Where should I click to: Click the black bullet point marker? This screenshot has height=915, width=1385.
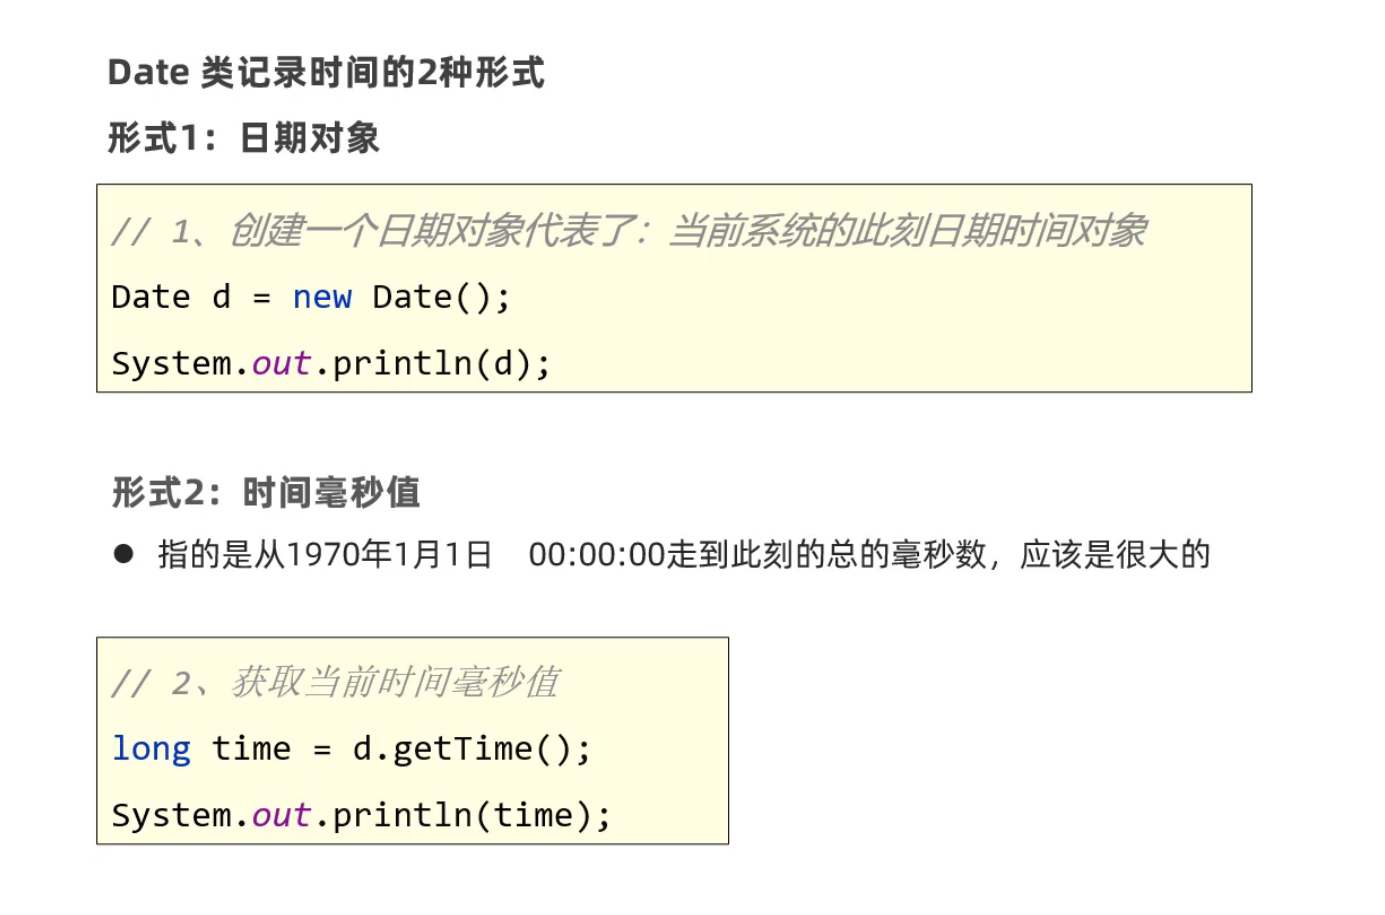(x=123, y=554)
